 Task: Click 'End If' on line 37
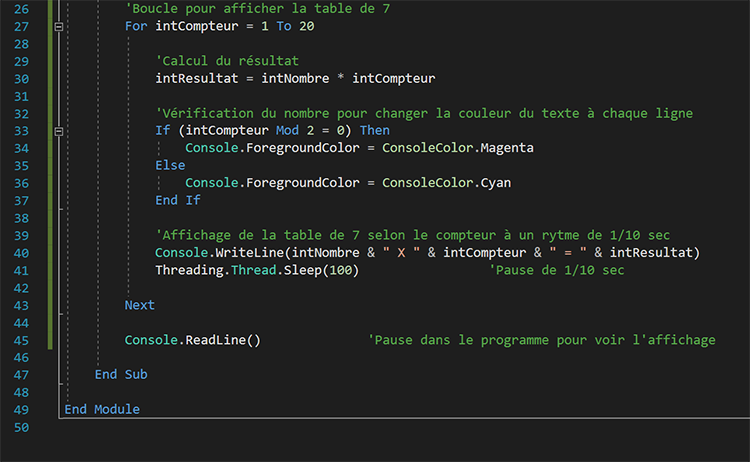click(x=178, y=200)
